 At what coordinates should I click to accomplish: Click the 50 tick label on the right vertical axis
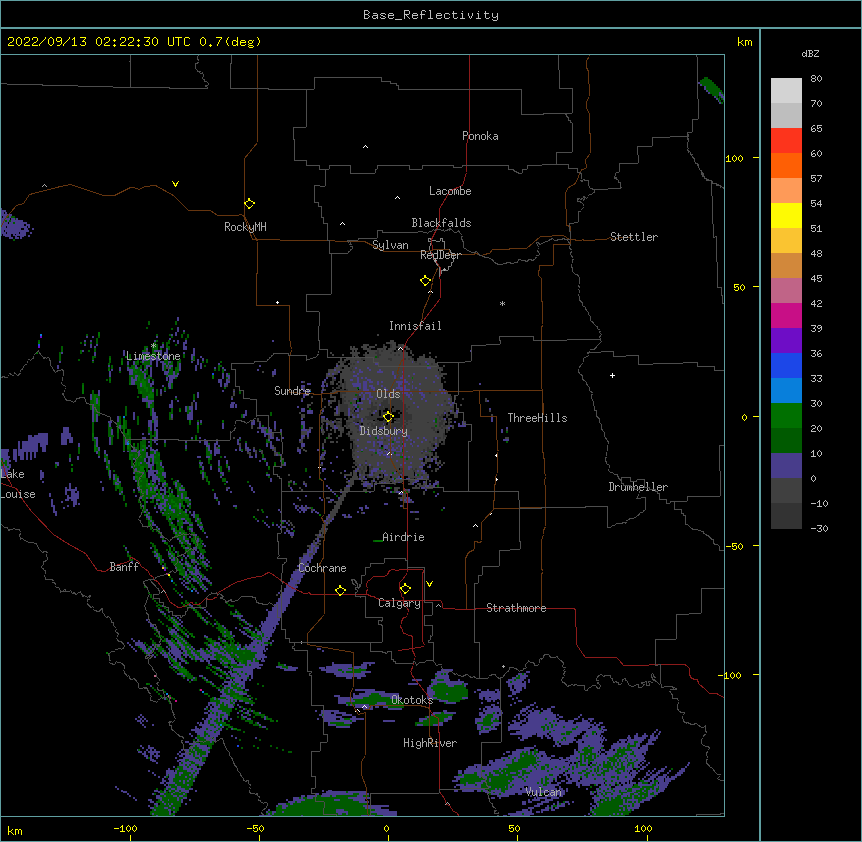pyautogui.click(x=739, y=287)
